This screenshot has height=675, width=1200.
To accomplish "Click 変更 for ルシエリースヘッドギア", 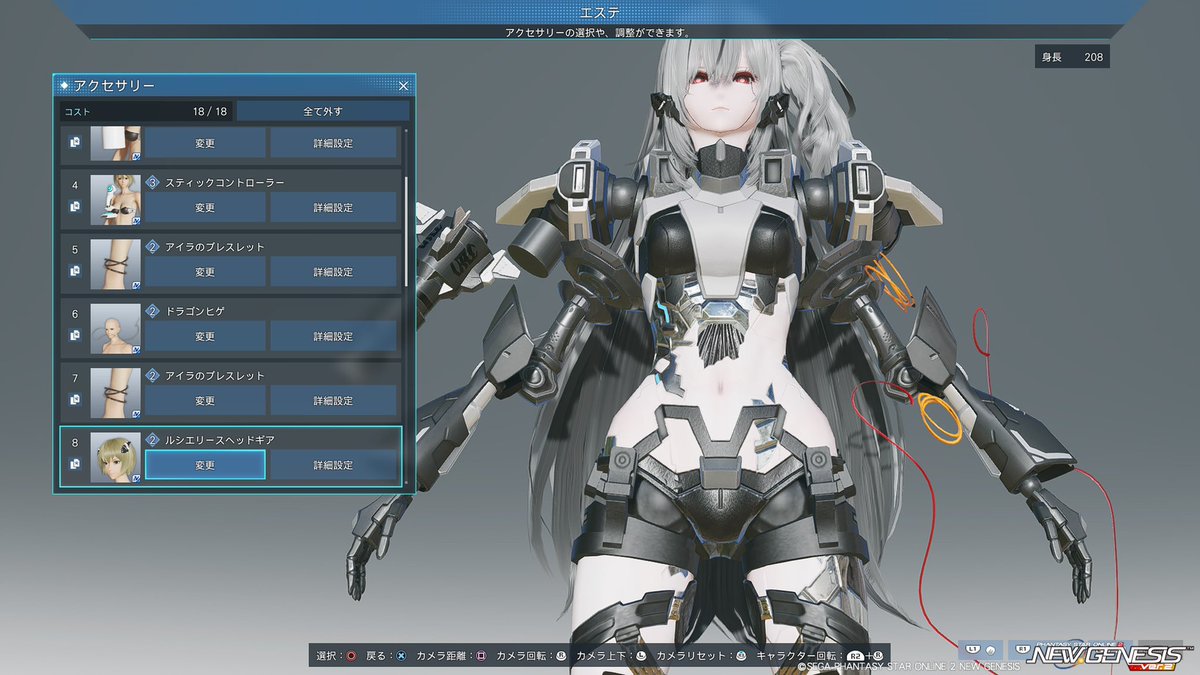I will point(205,465).
